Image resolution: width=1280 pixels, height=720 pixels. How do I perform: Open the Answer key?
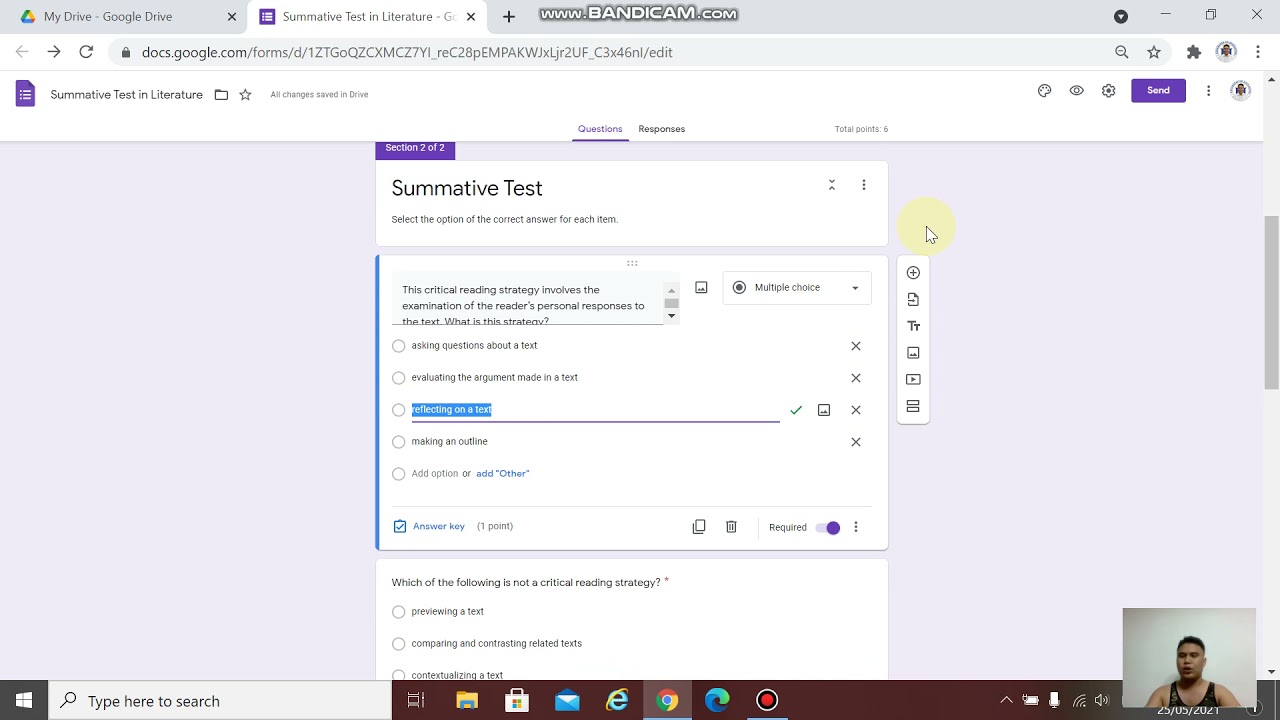click(429, 526)
